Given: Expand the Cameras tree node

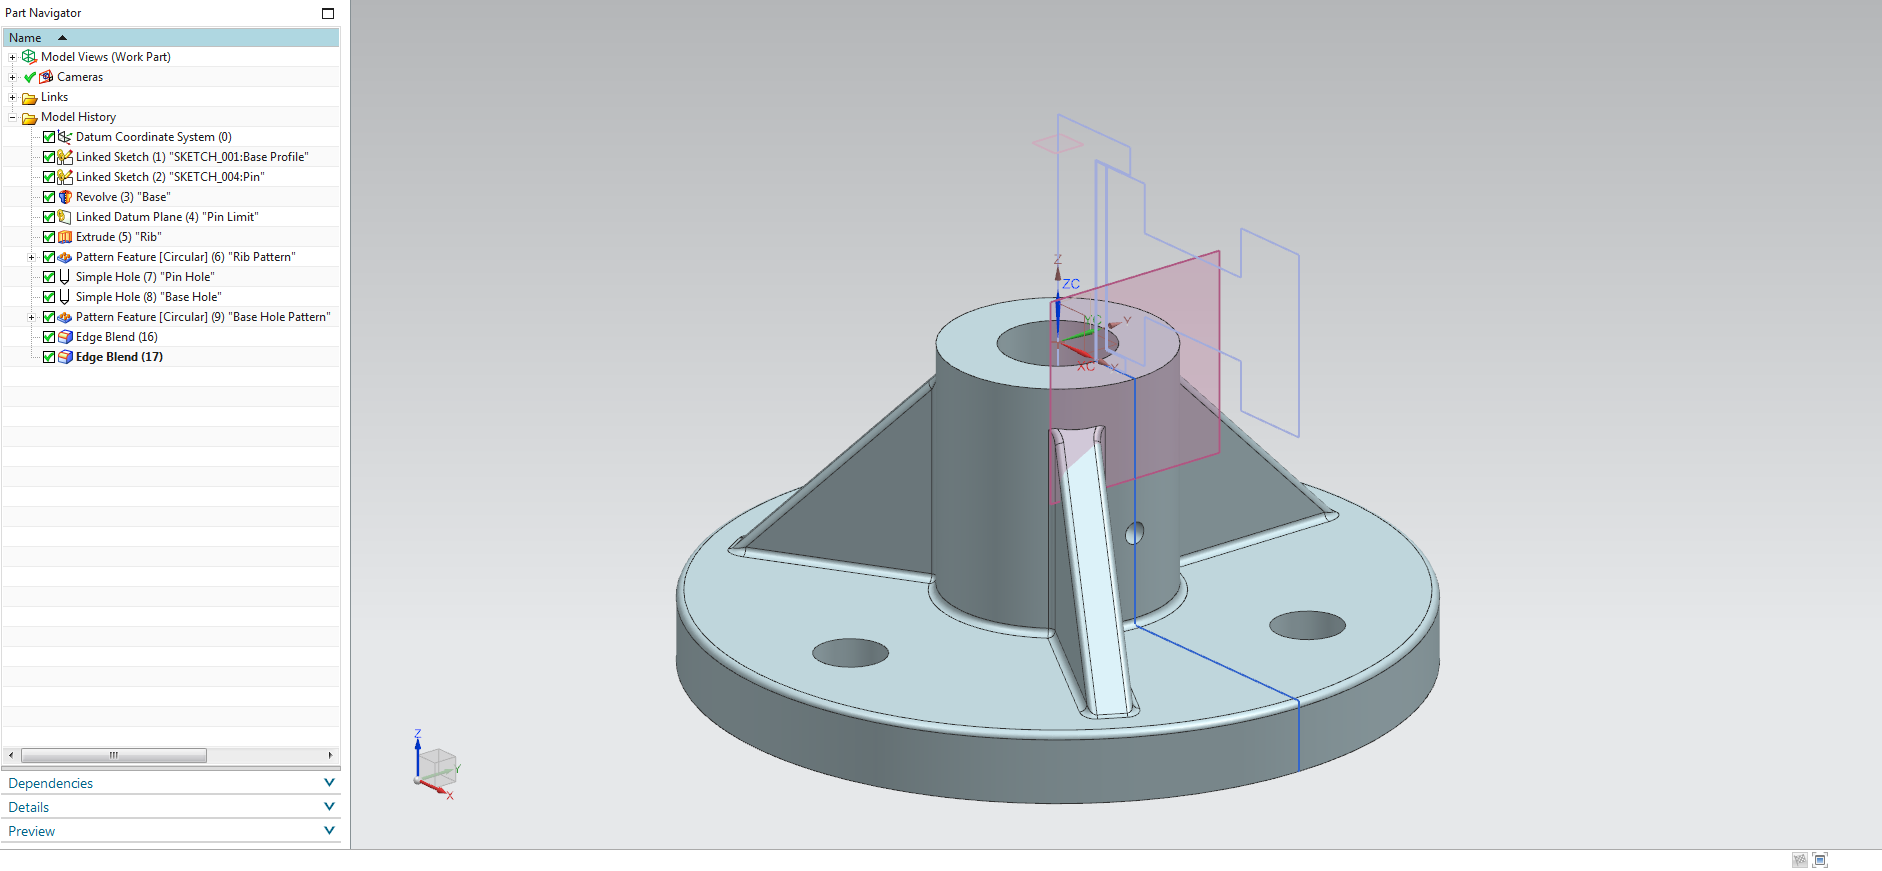Looking at the screenshot, I should [x=13, y=77].
